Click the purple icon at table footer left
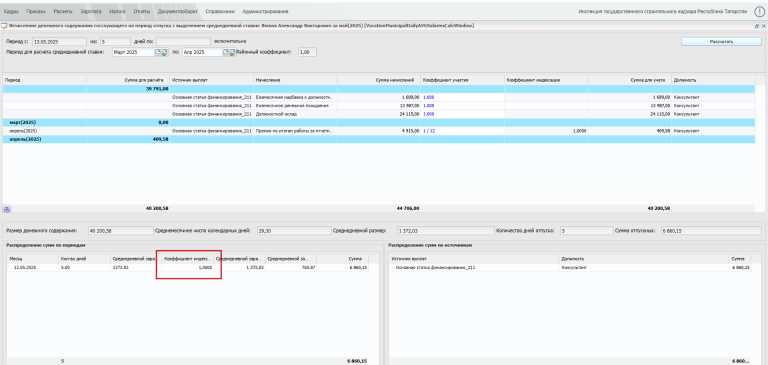Viewport: 768px width, 365px height. click(x=7, y=209)
